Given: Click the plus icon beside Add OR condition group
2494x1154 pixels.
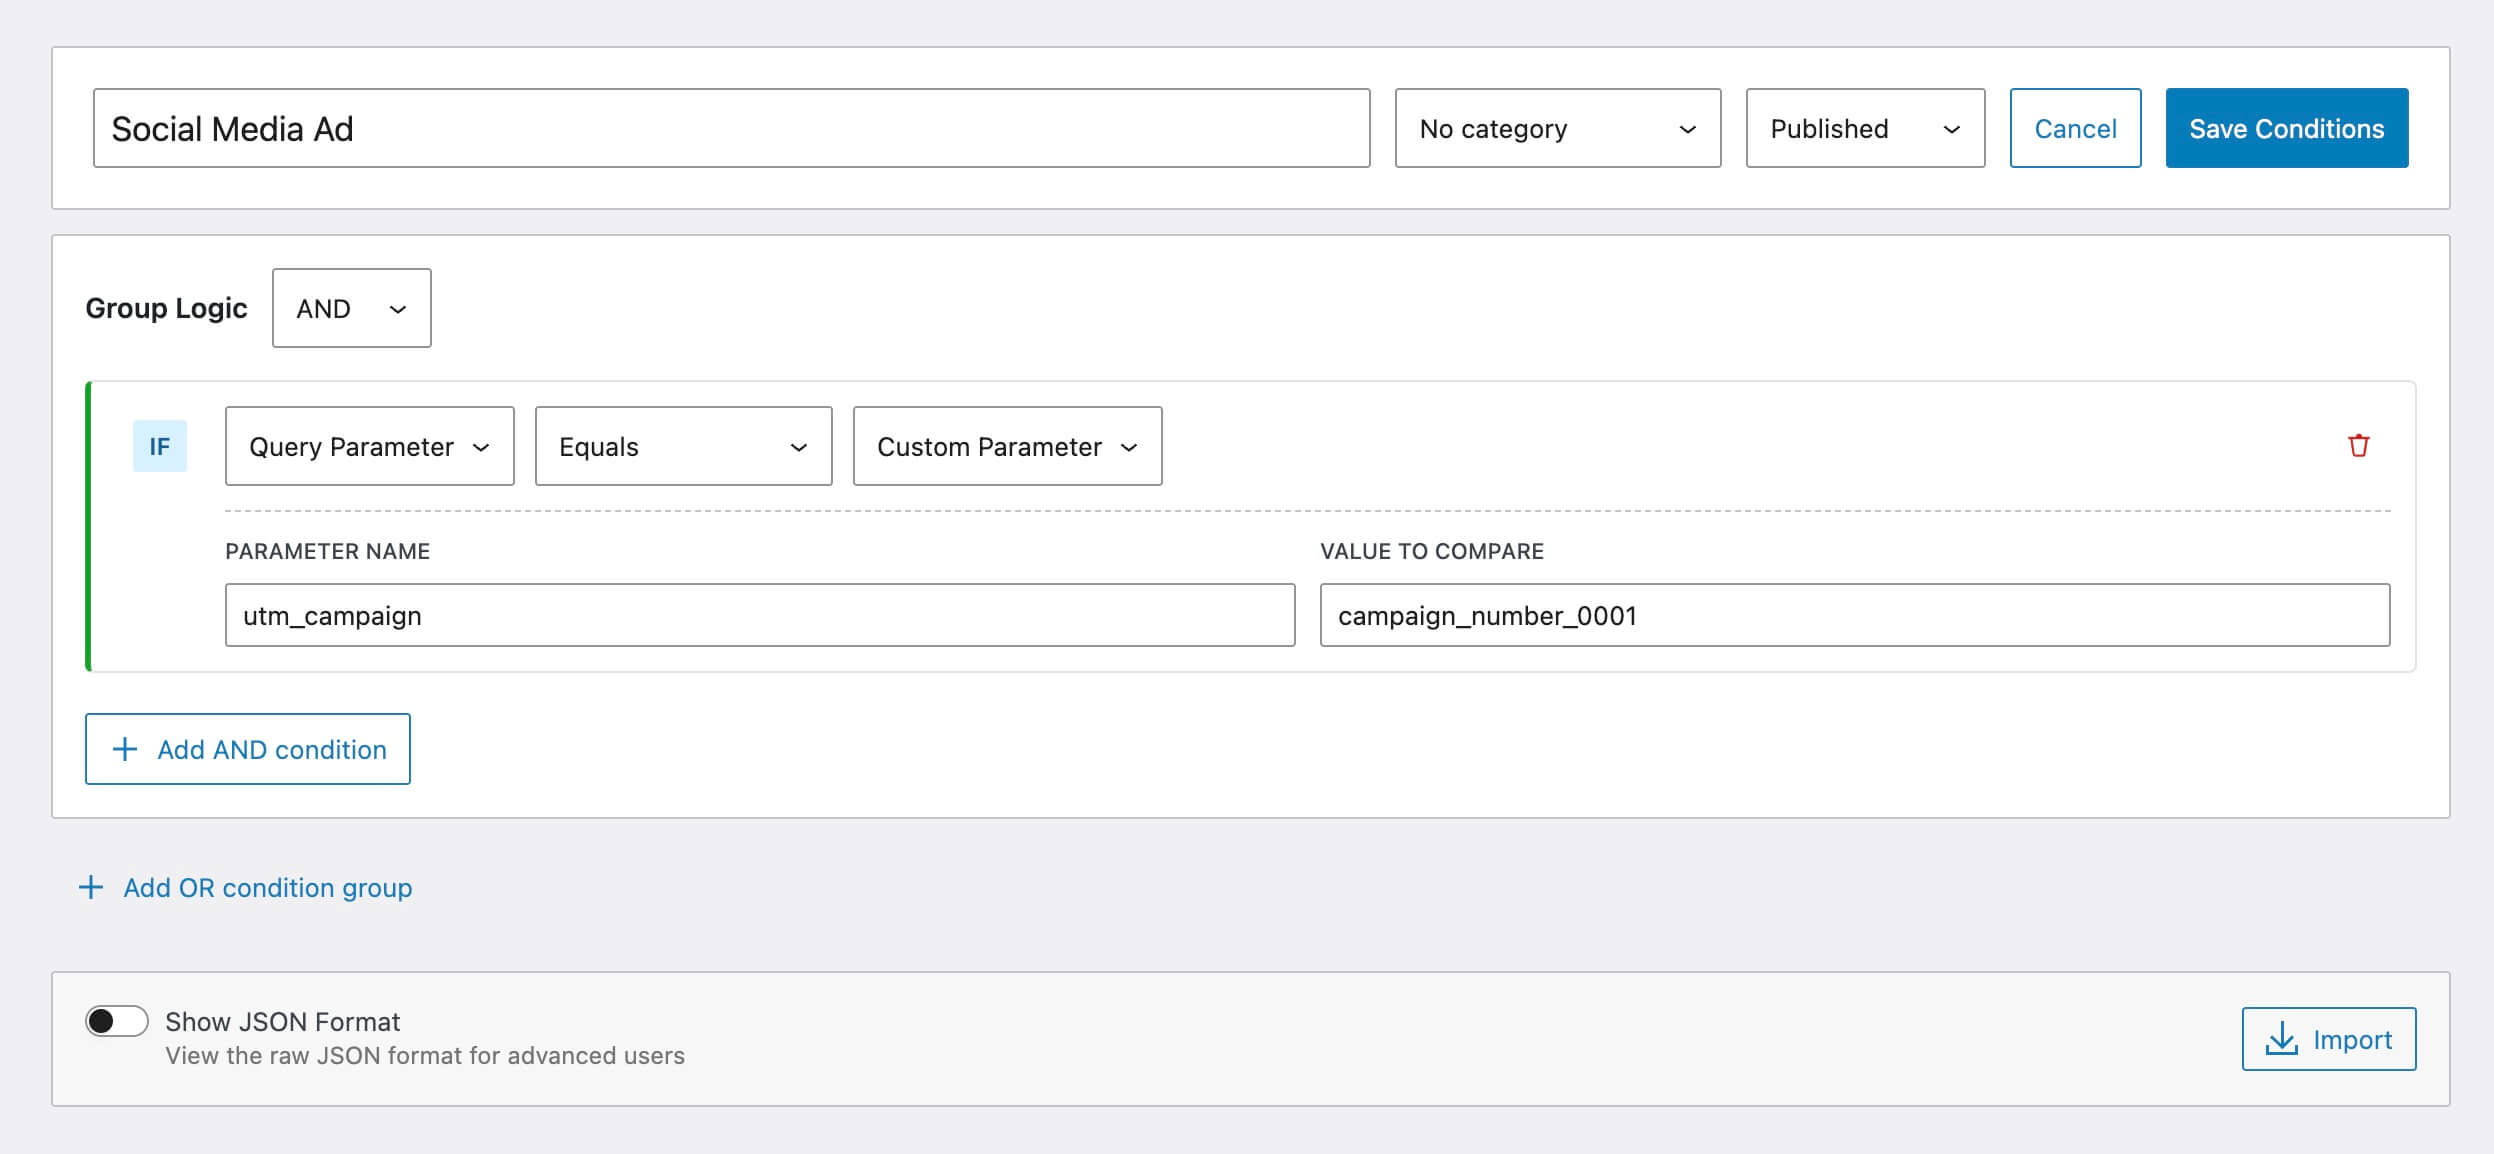Looking at the screenshot, I should (x=92, y=886).
